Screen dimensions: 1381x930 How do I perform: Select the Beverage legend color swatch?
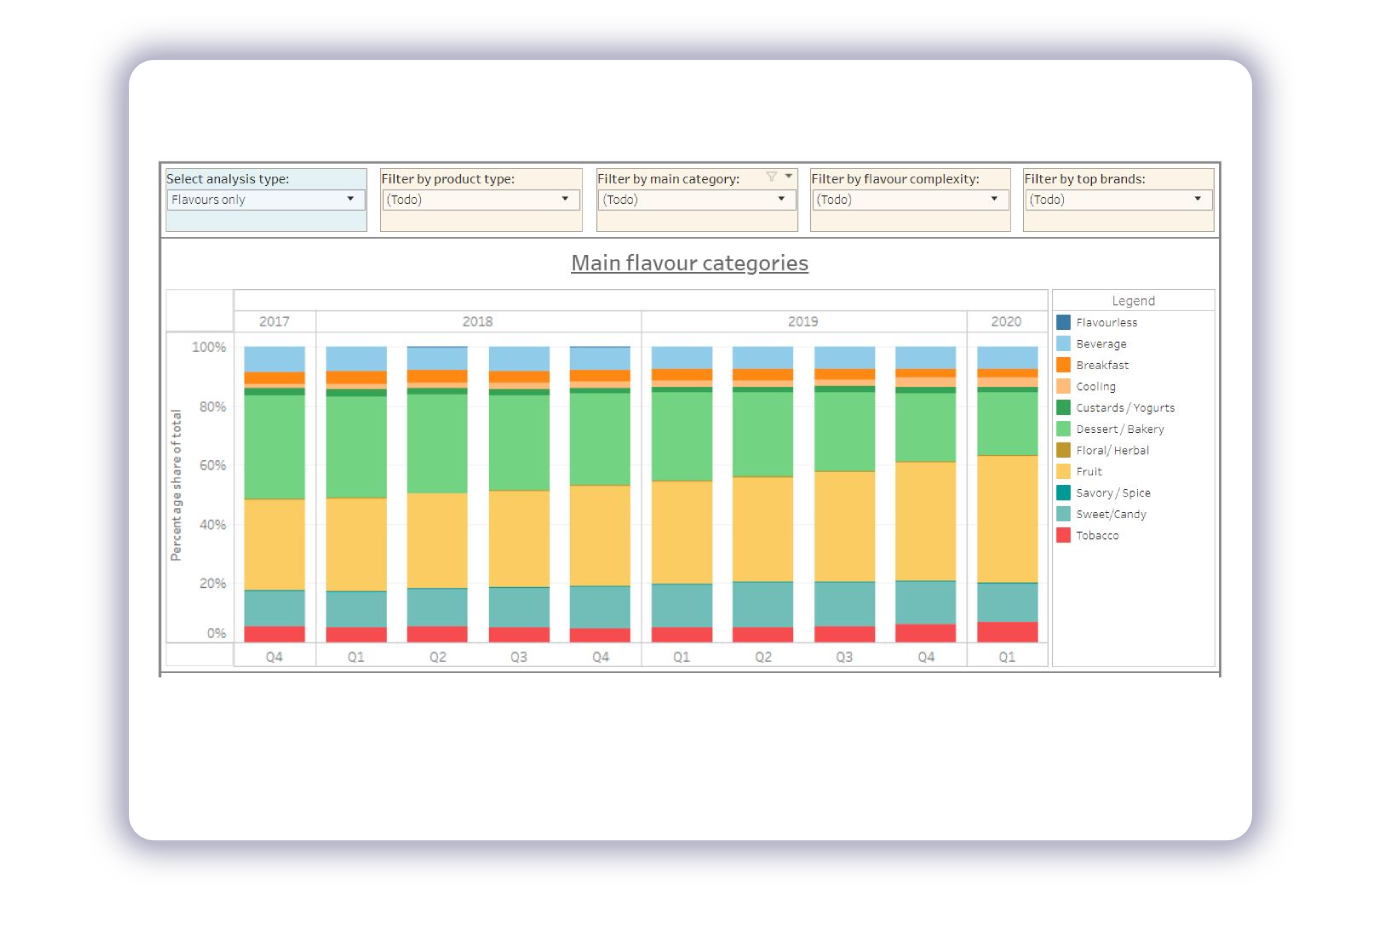pyautogui.click(x=1064, y=344)
